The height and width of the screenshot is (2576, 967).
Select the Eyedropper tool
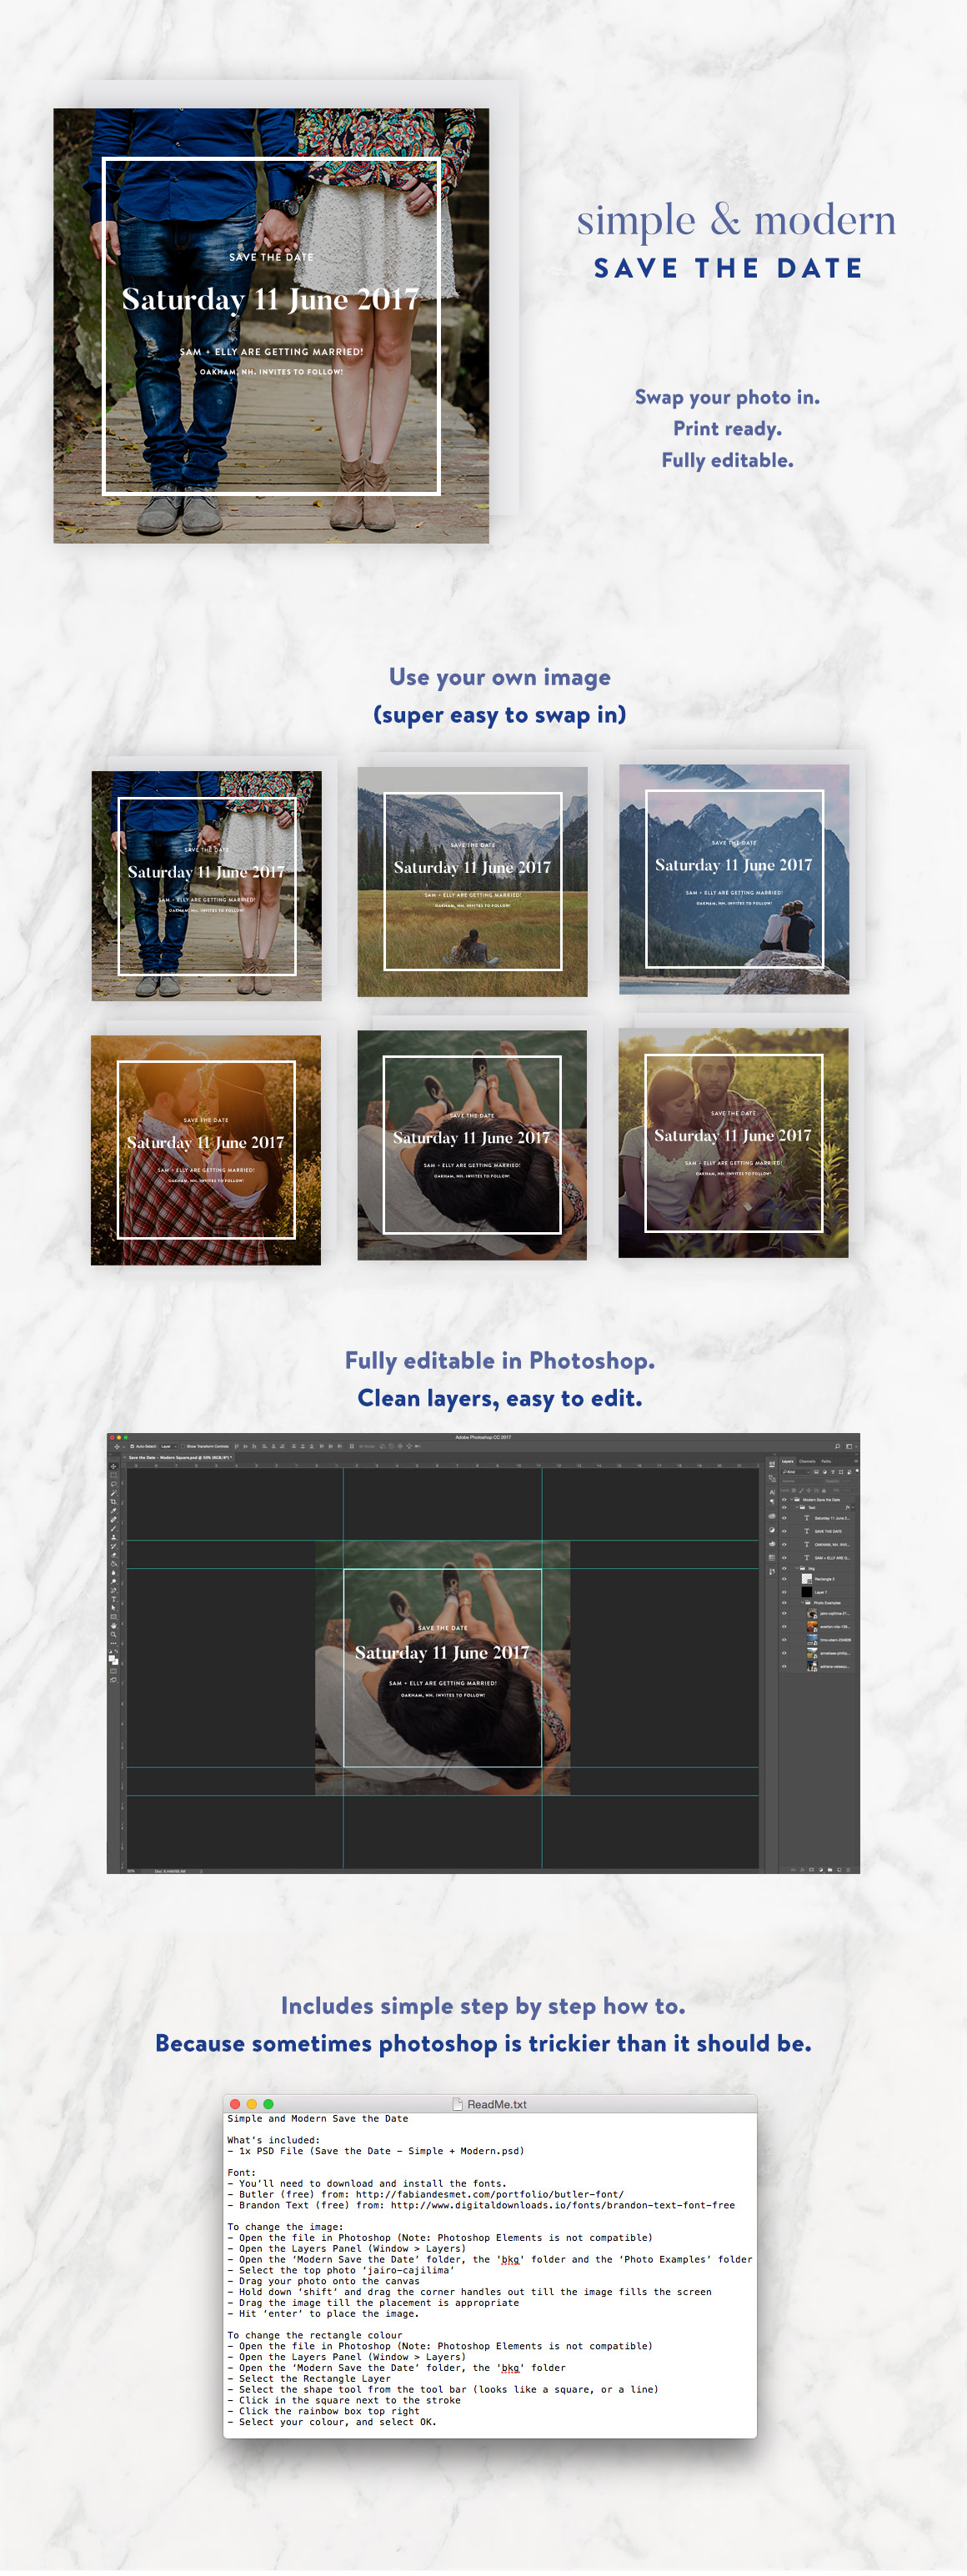pos(114,1510)
